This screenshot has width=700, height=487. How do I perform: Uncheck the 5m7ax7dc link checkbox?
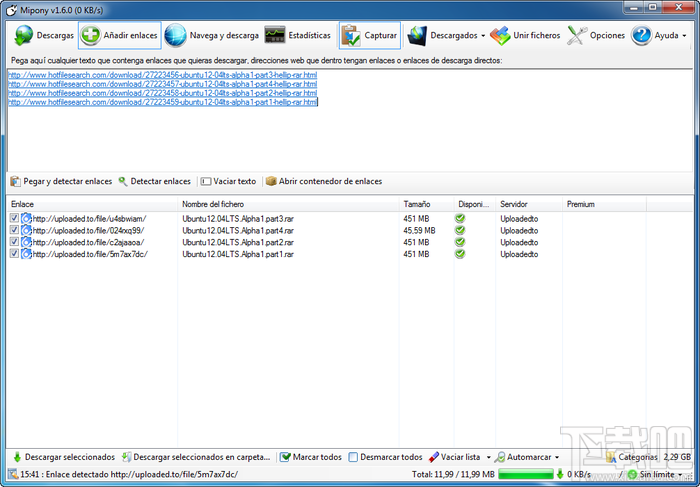[x=14, y=253]
